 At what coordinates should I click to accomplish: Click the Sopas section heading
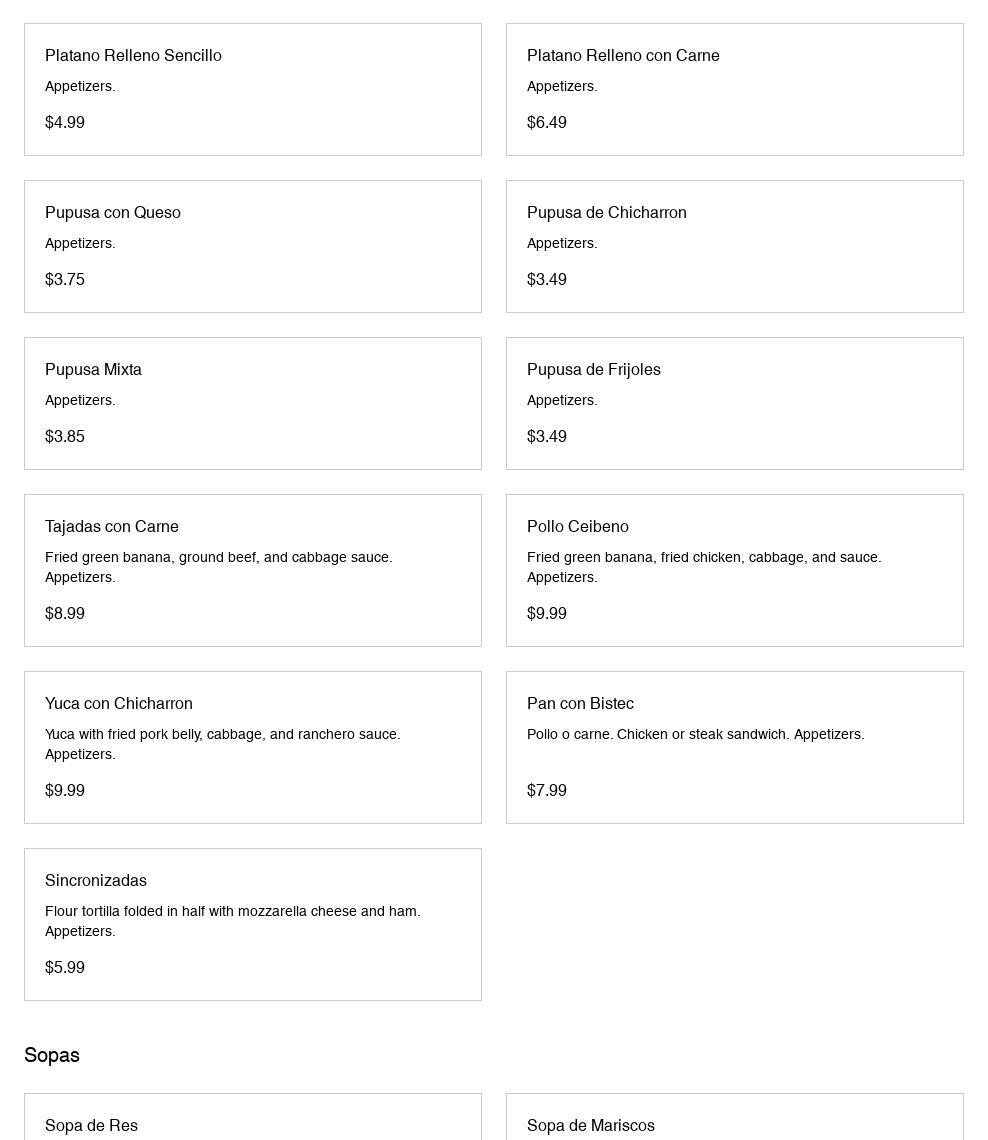click(52, 1055)
